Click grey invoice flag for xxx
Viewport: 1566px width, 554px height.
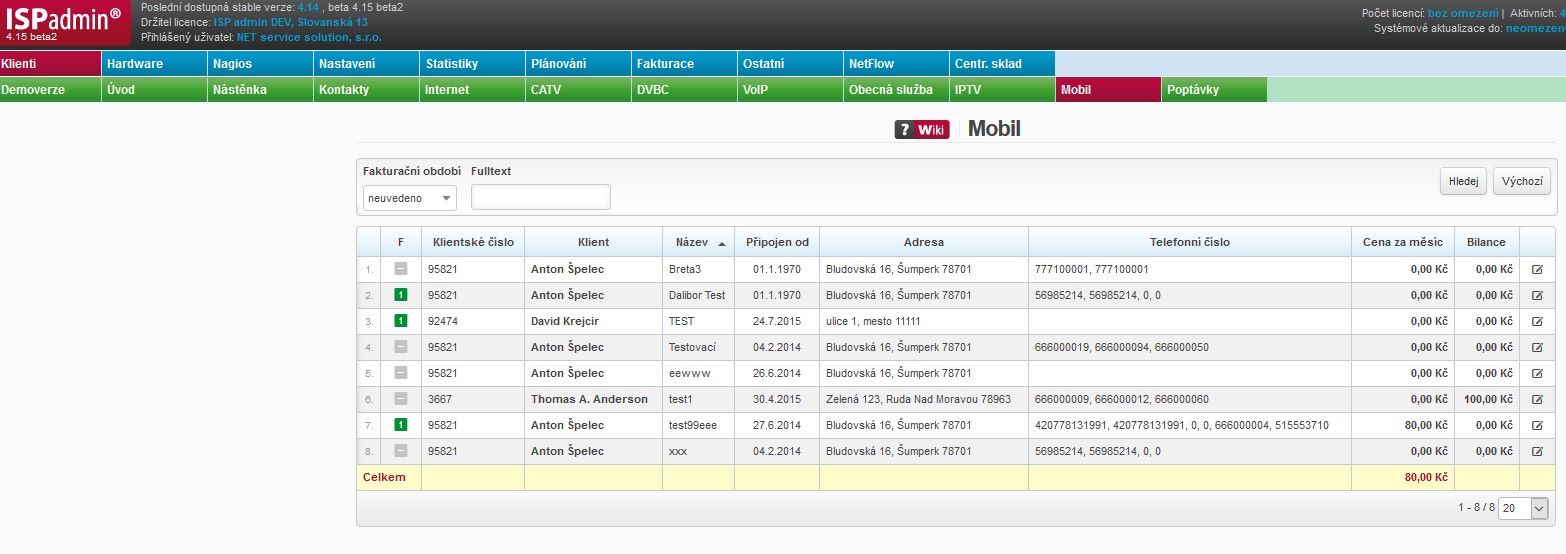tap(401, 451)
